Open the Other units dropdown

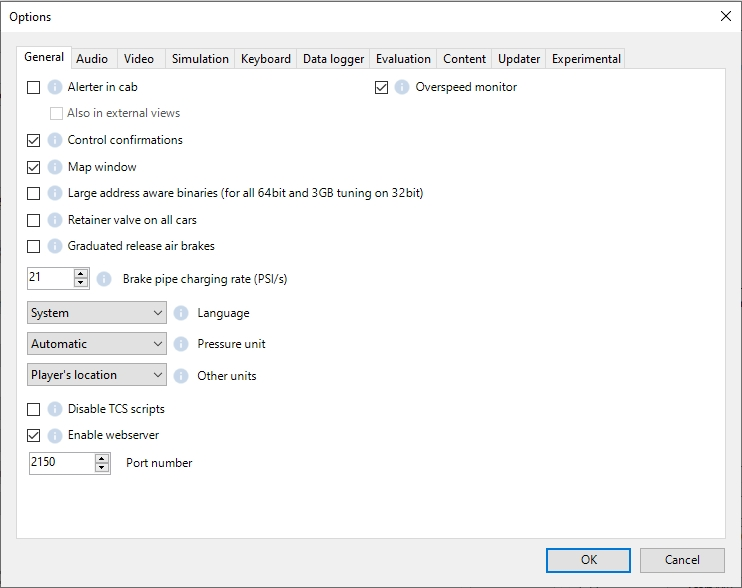(97, 375)
